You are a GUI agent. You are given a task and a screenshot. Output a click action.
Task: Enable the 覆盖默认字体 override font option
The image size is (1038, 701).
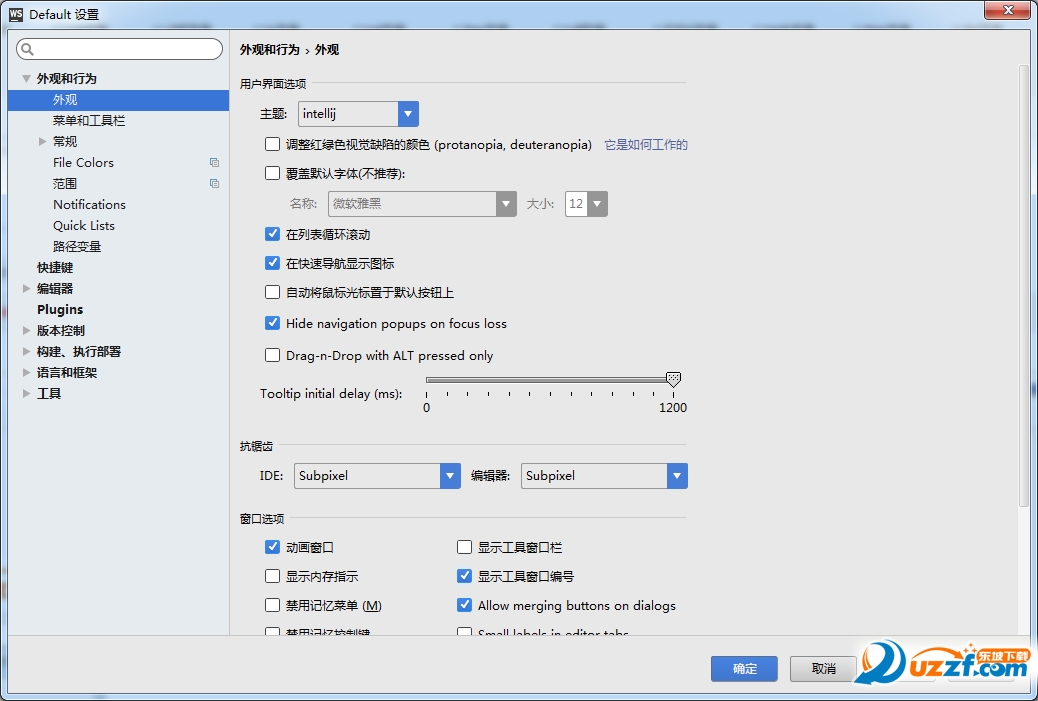pyautogui.click(x=272, y=173)
